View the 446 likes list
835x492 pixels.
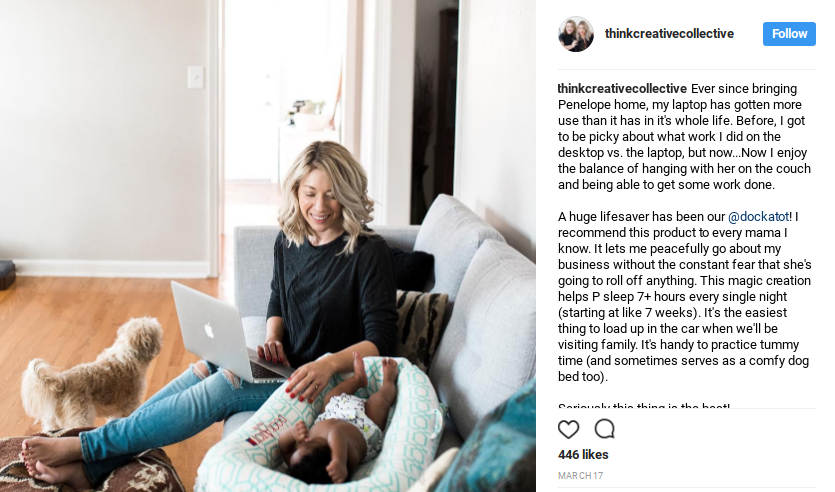click(583, 454)
